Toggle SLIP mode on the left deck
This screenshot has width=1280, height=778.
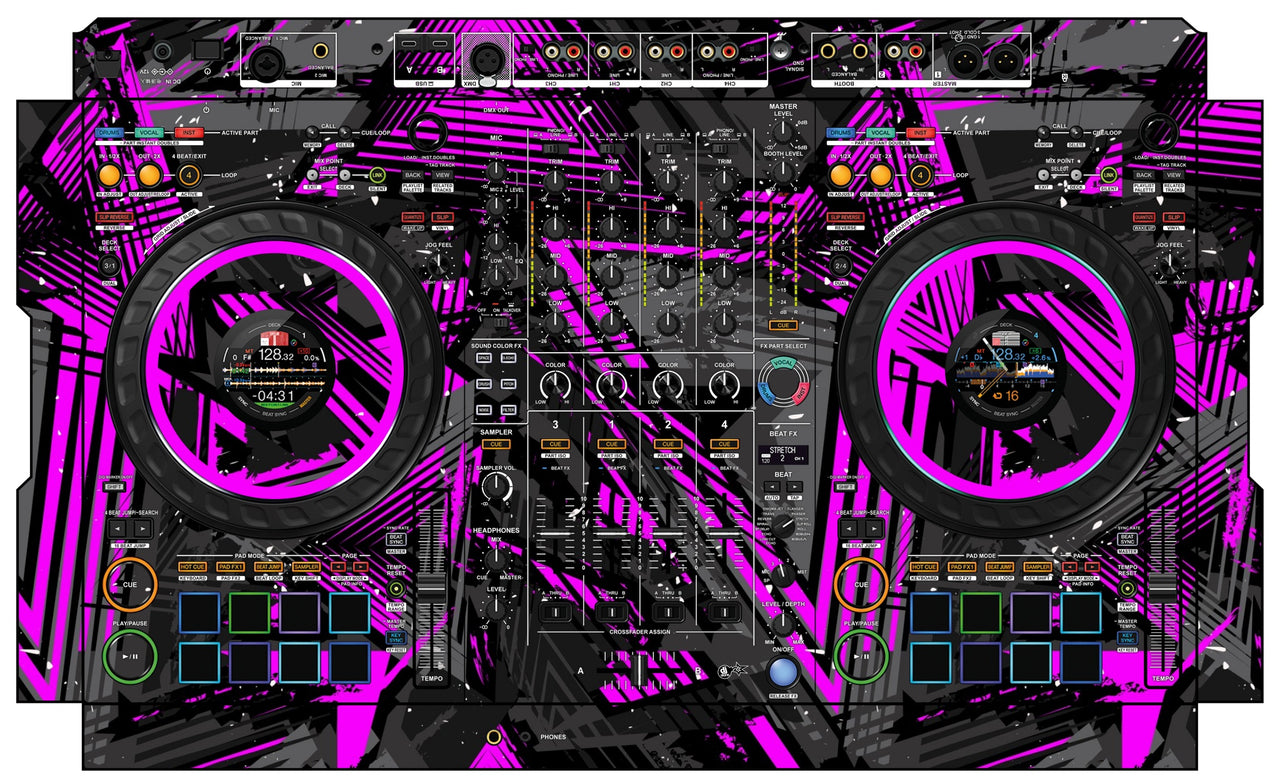(x=442, y=217)
